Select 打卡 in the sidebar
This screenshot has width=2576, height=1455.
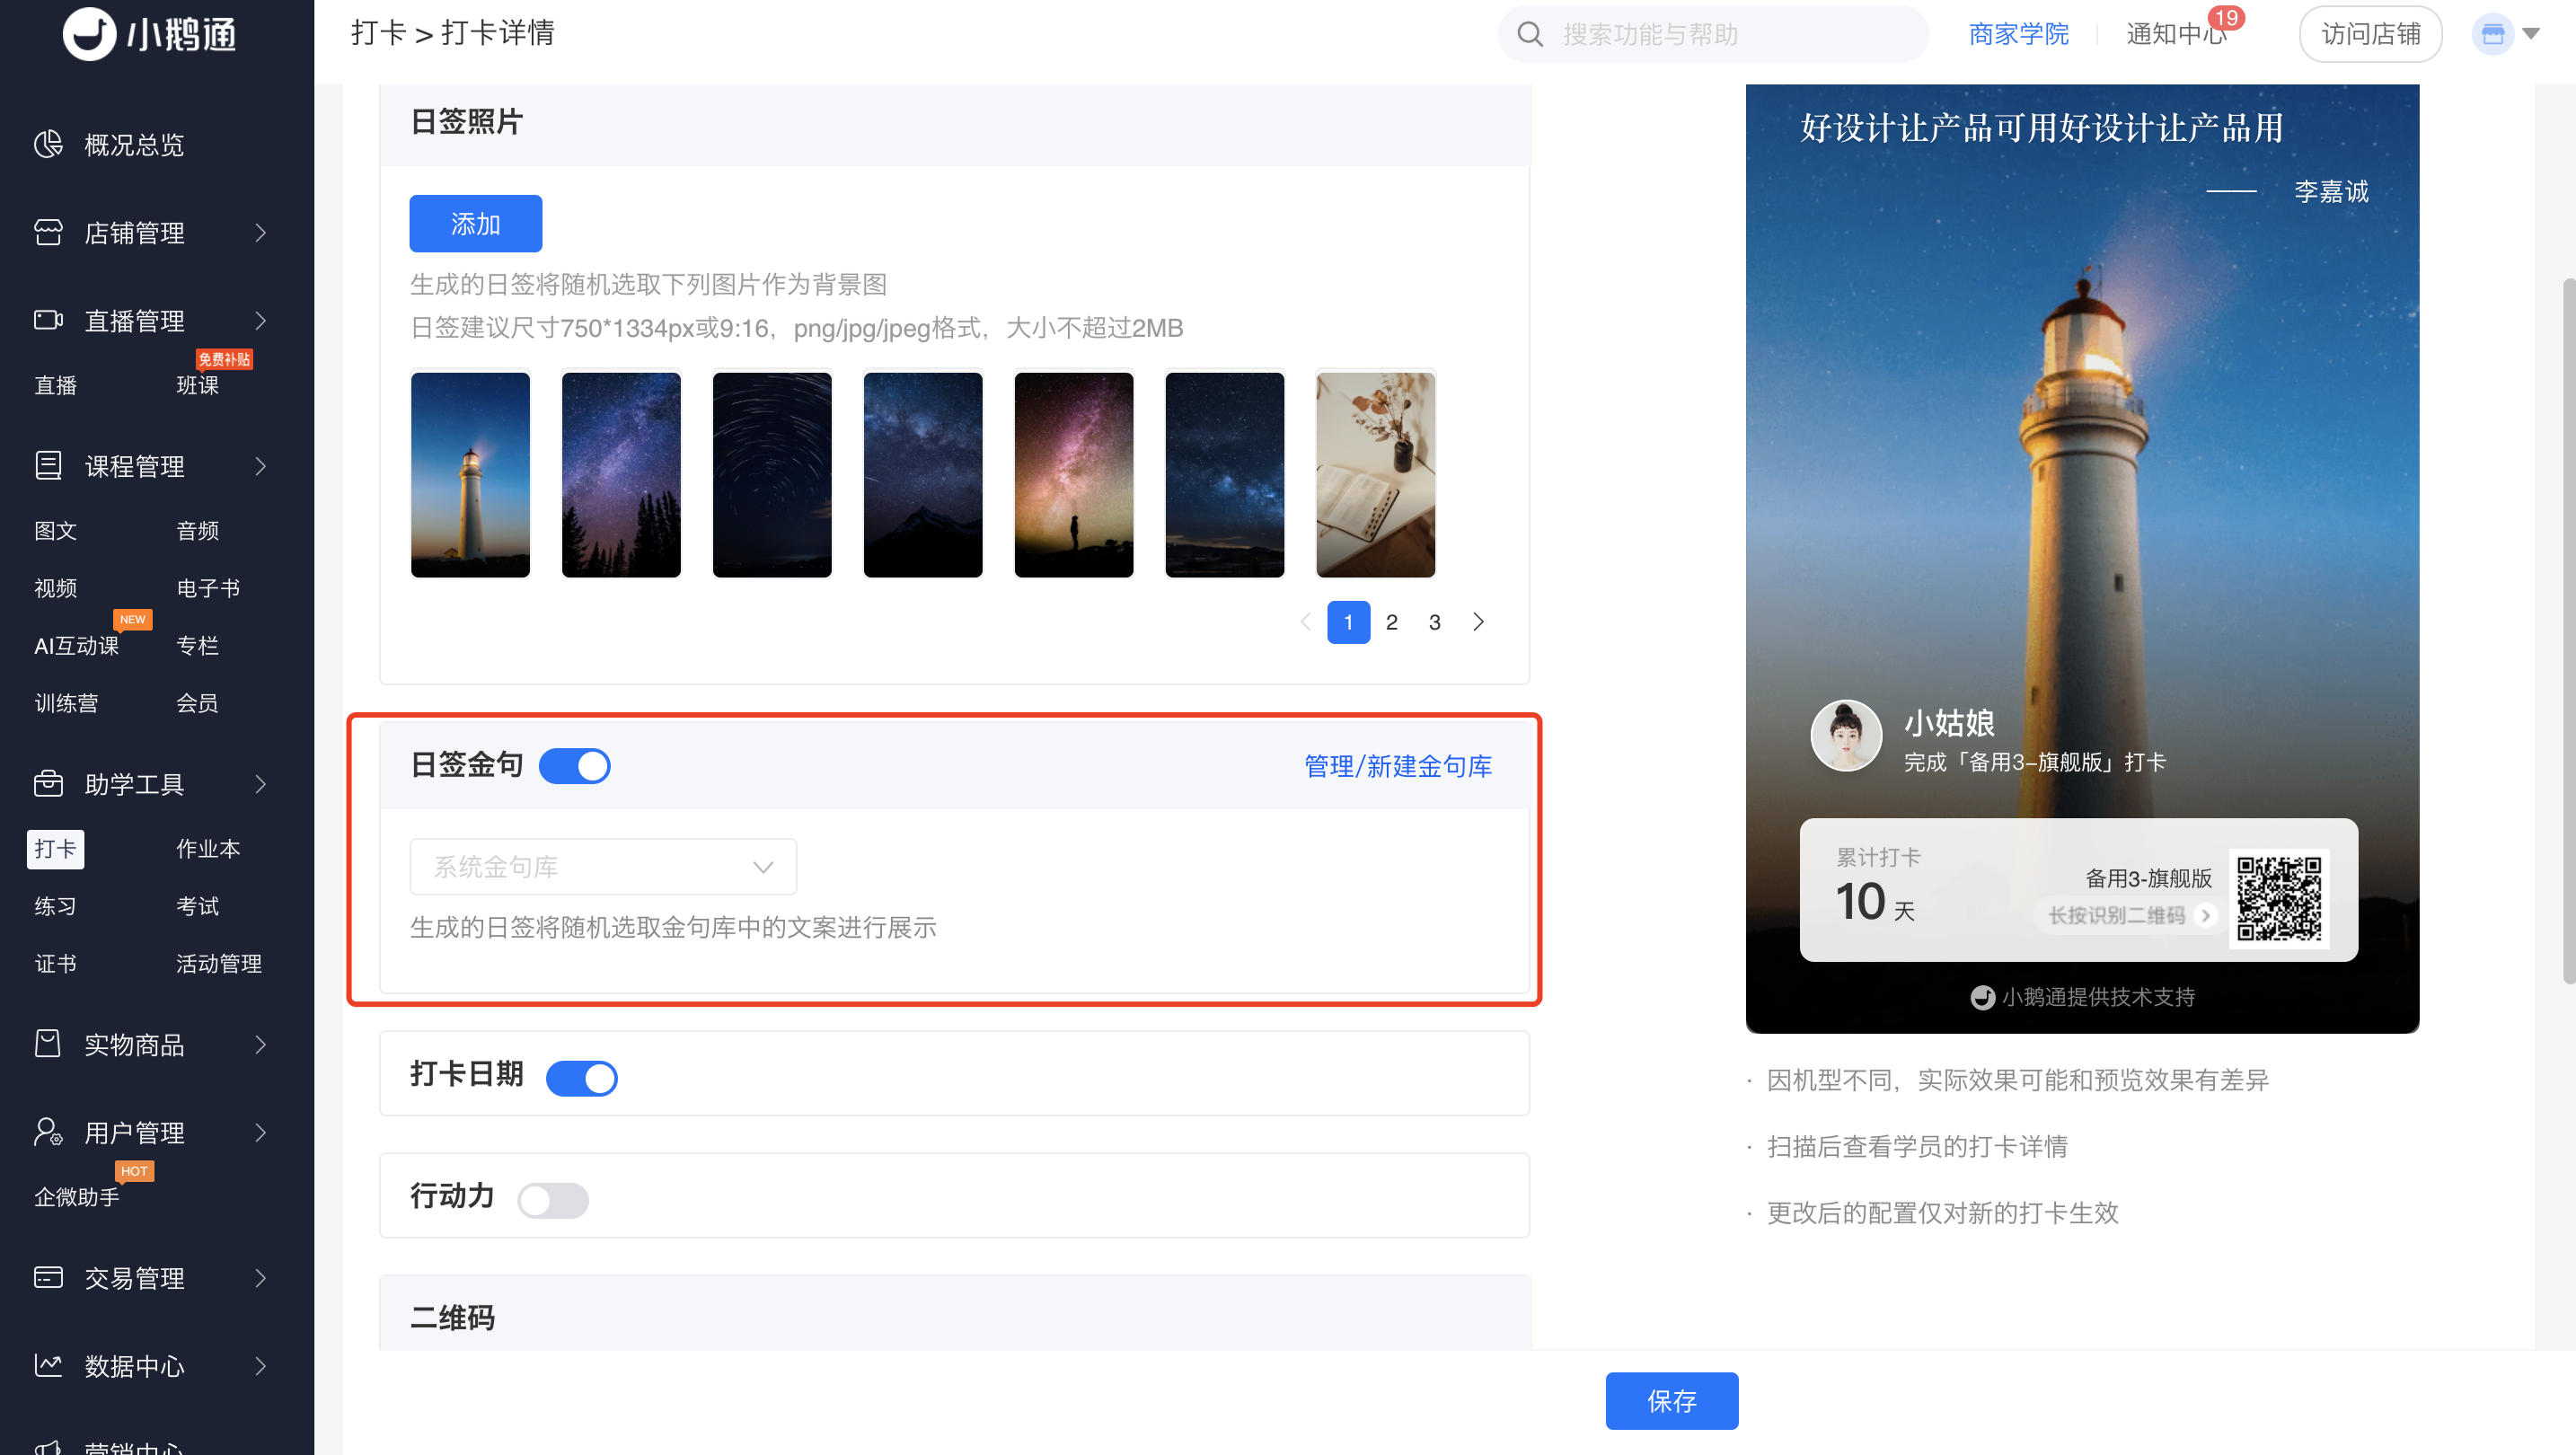point(55,849)
